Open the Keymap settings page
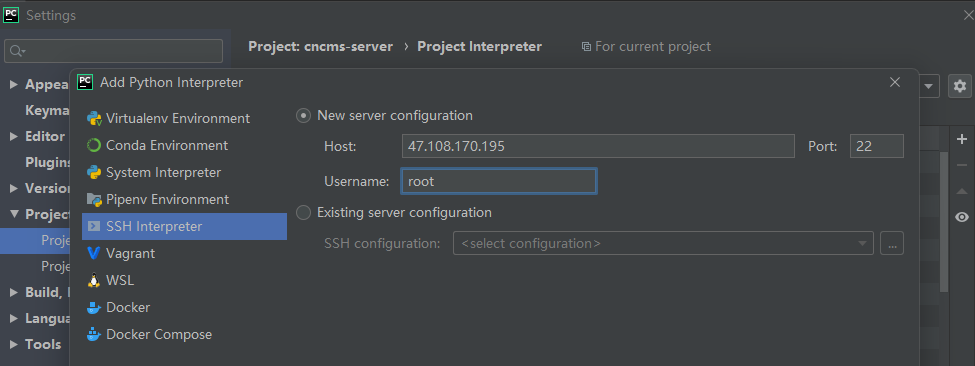The height and width of the screenshot is (366, 975). (47, 111)
